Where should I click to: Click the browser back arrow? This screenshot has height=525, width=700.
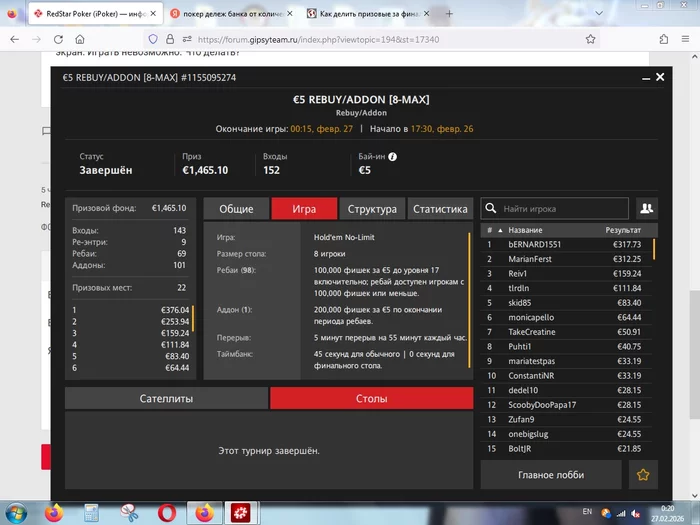coord(15,39)
